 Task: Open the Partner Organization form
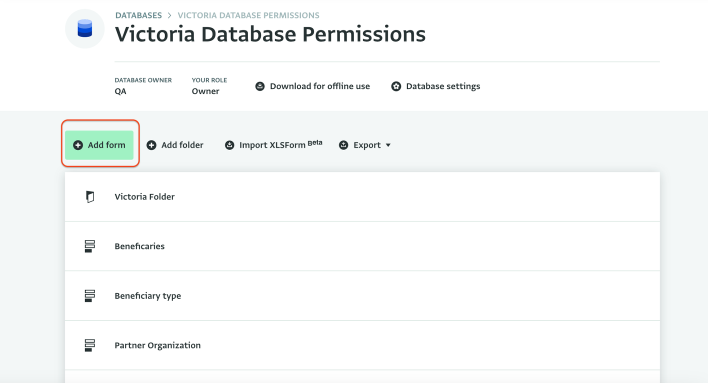(362, 346)
